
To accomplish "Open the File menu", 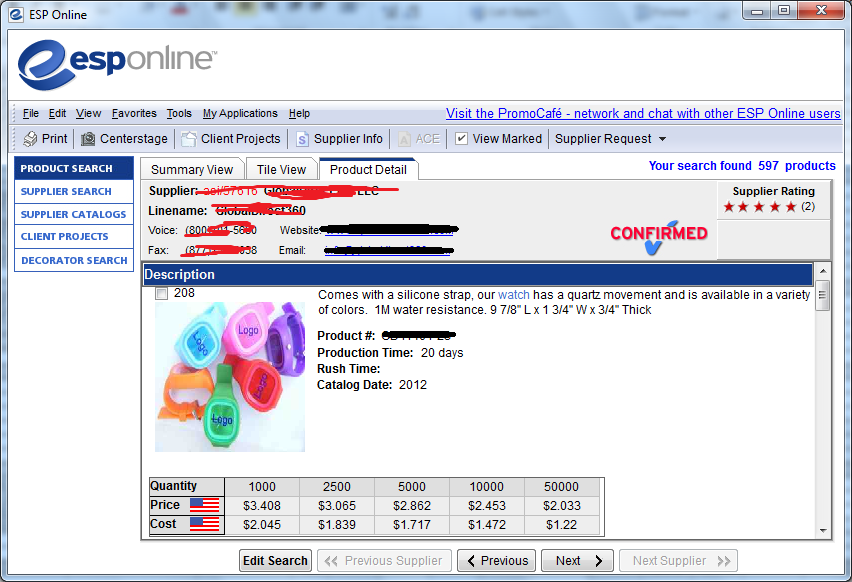I will [x=30, y=113].
